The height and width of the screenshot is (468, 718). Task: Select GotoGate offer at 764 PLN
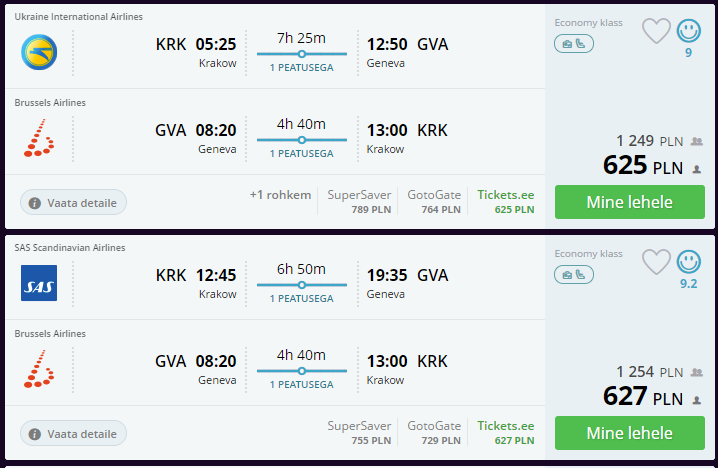coord(434,201)
